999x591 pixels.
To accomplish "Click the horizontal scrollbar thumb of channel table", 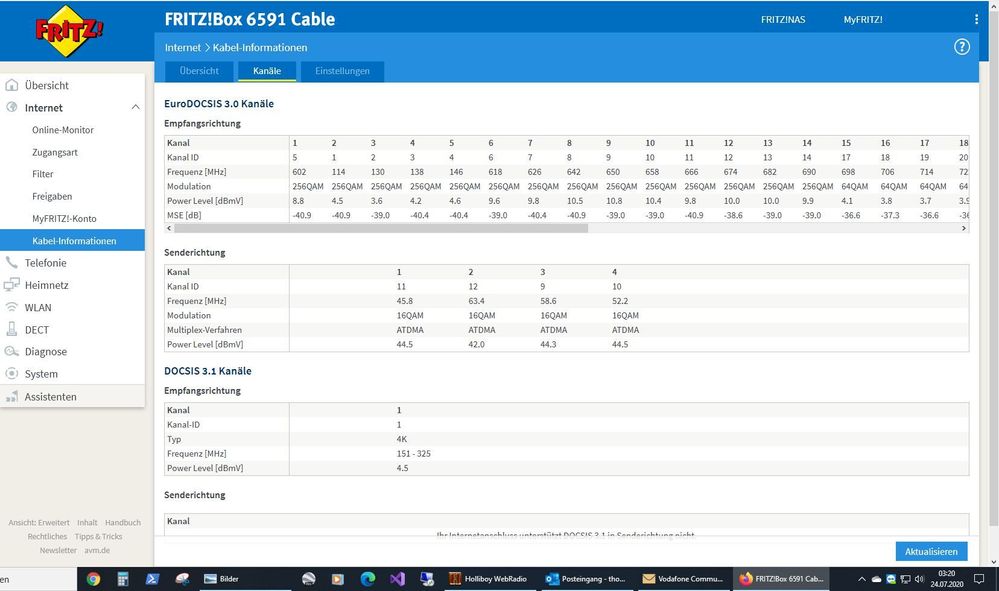I will tap(381, 228).
